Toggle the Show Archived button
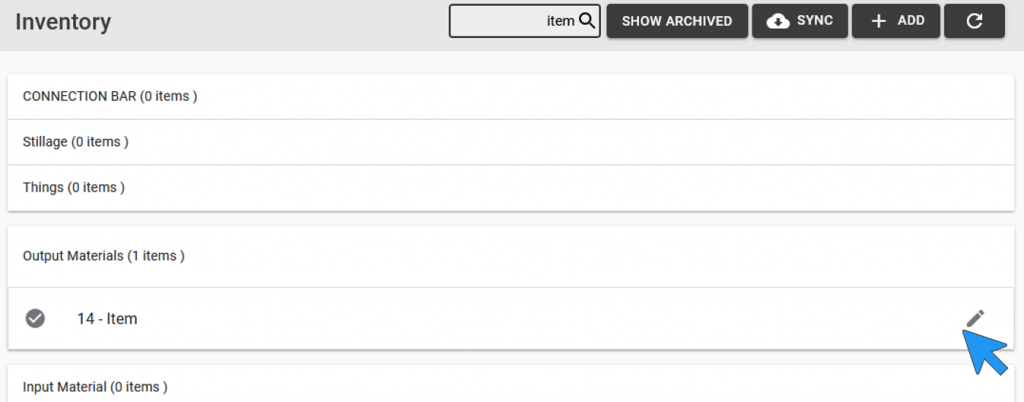Image resolution: width=1024 pixels, height=402 pixels. 677,21
